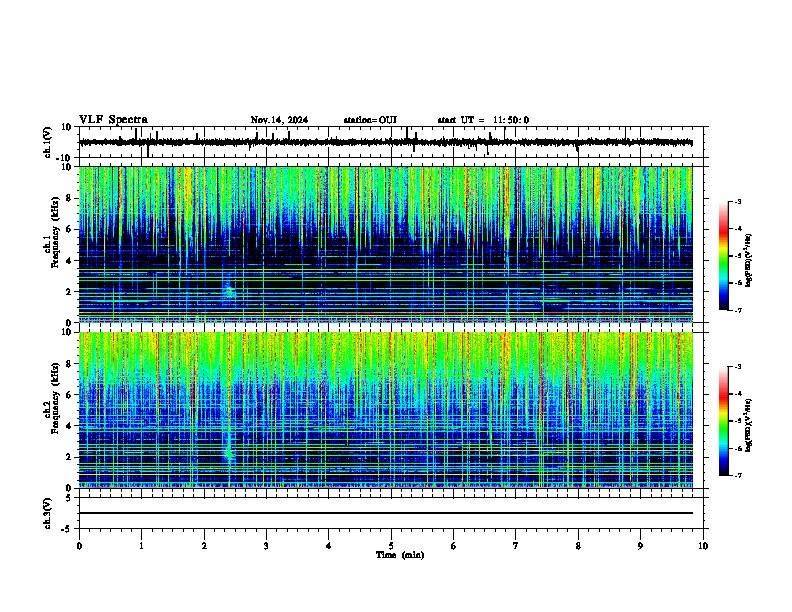Image resolution: width=792 pixels, height=612 pixels.
Task: Click the ch.3(V) flat line panel
Action: point(391,513)
